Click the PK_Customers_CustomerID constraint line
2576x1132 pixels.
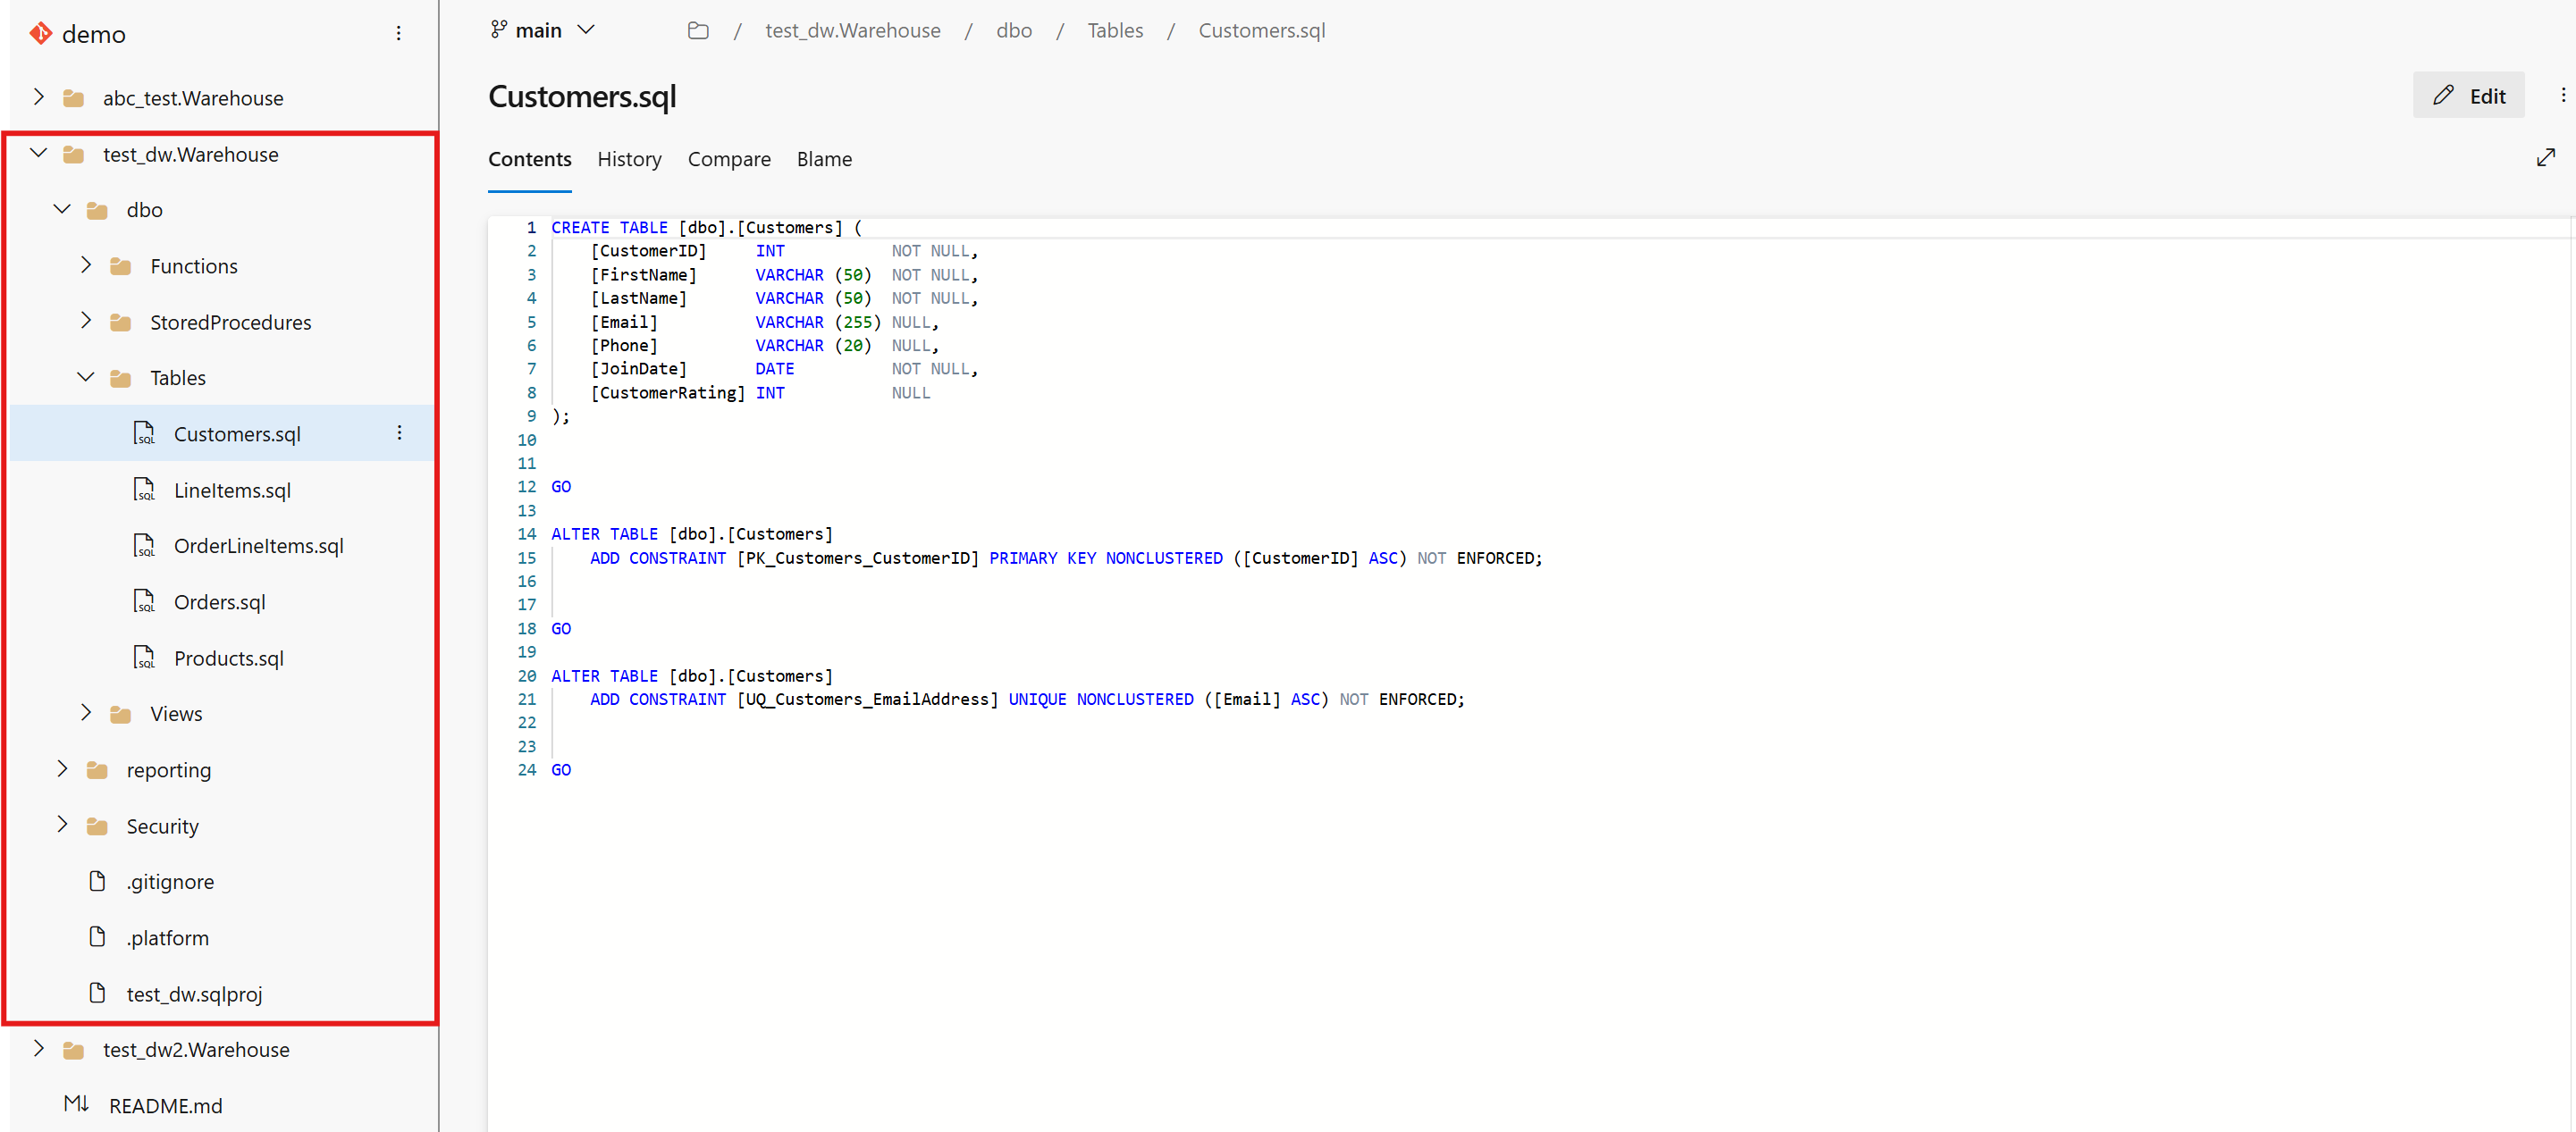pos(1066,558)
